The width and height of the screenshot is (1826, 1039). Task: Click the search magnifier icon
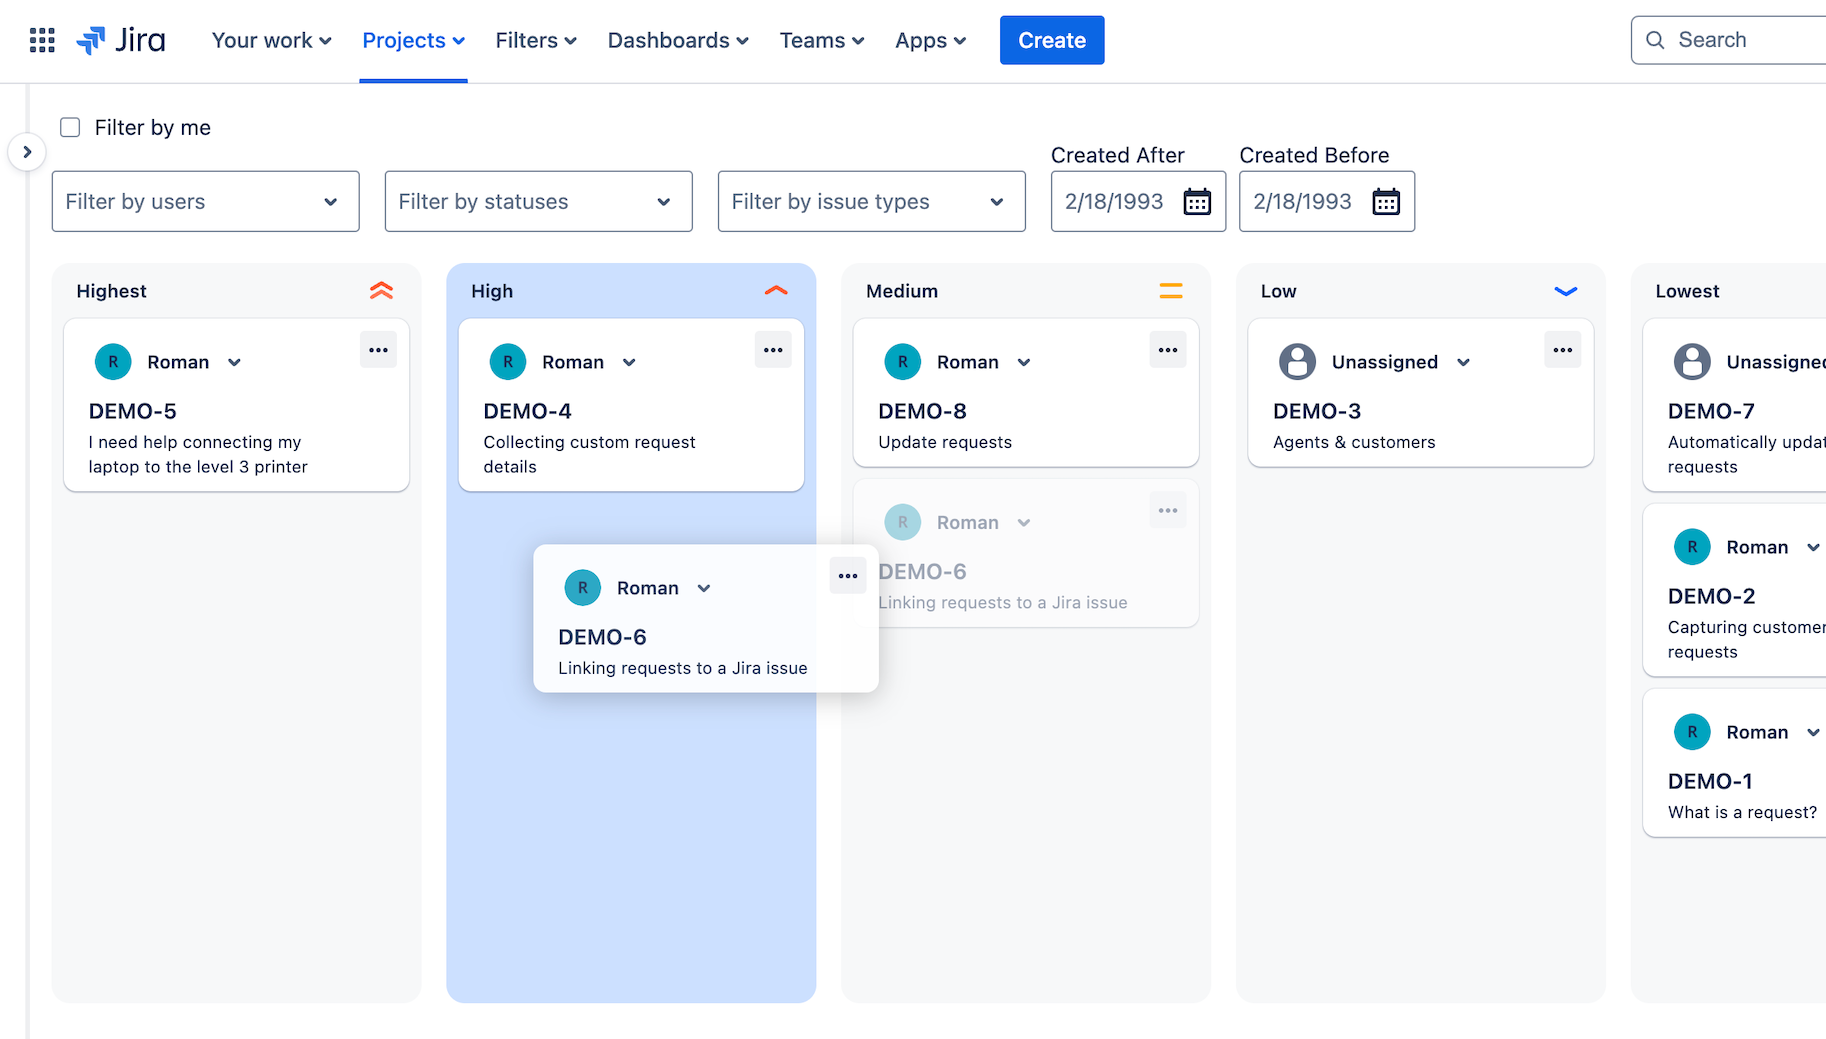point(1655,40)
